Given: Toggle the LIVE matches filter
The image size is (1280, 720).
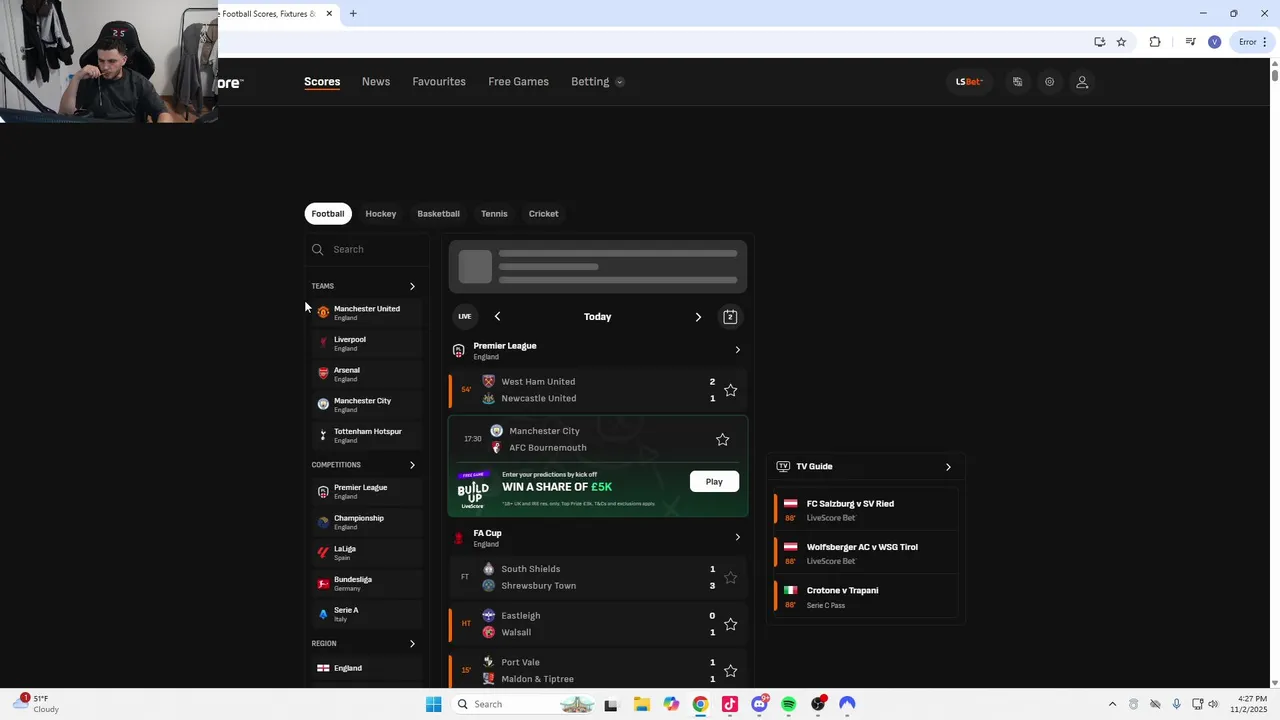Looking at the screenshot, I should (465, 316).
